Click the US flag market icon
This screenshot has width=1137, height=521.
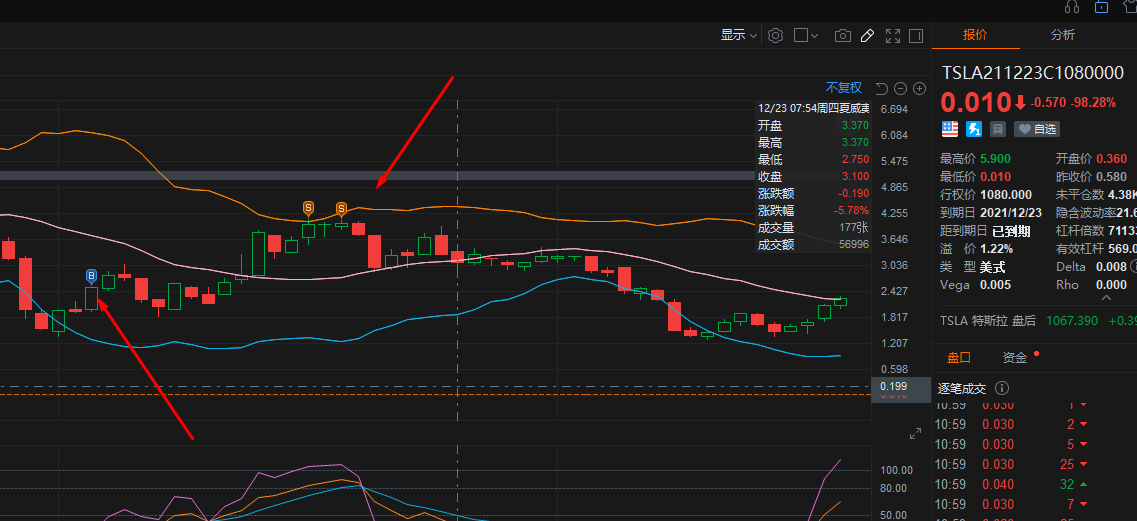click(950, 129)
